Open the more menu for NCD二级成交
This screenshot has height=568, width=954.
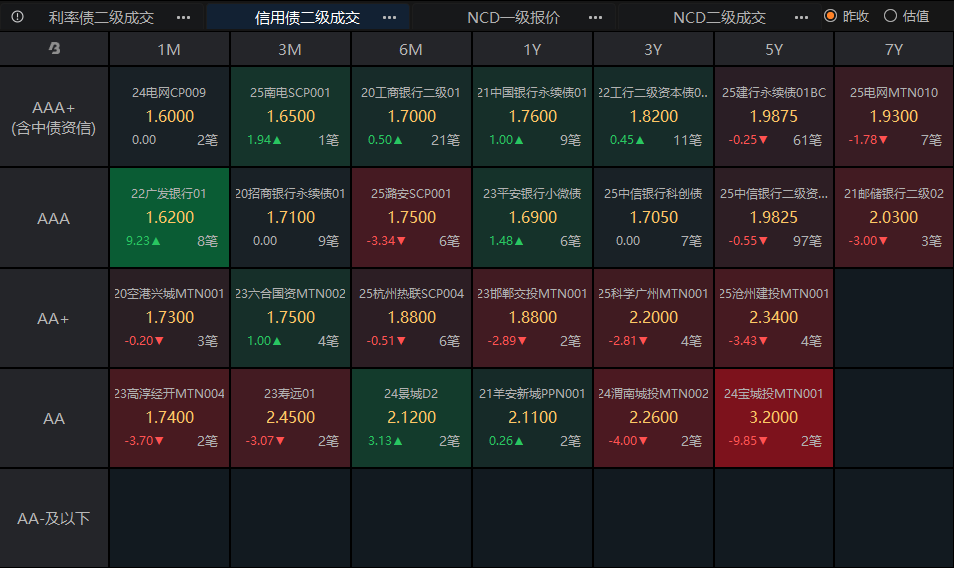tap(801, 18)
